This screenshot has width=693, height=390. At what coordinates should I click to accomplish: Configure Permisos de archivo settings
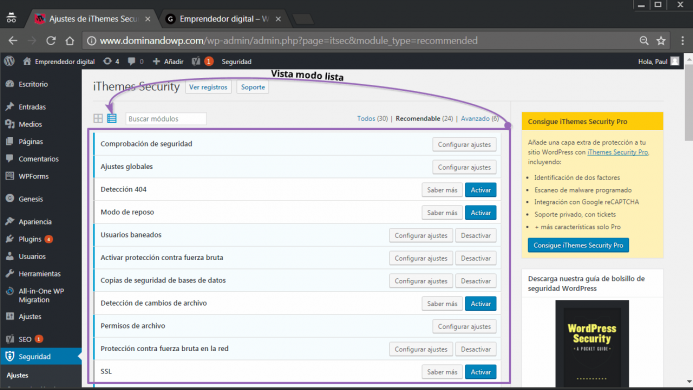pos(464,326)
